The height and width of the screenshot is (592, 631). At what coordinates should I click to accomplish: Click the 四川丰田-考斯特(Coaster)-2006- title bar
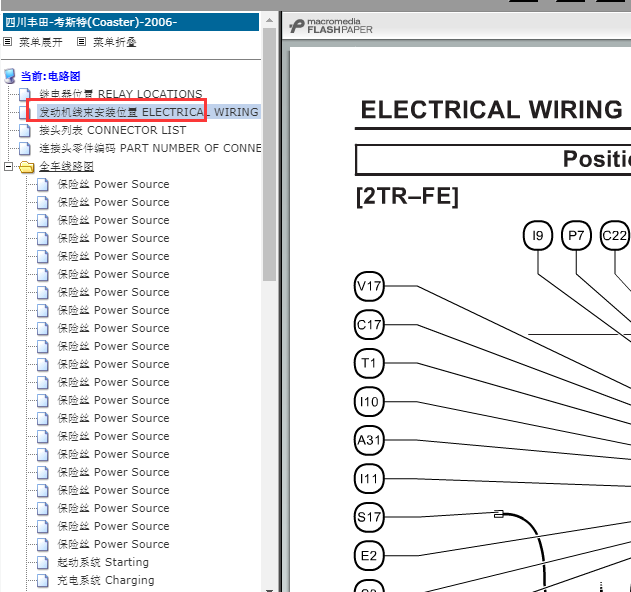131,22
